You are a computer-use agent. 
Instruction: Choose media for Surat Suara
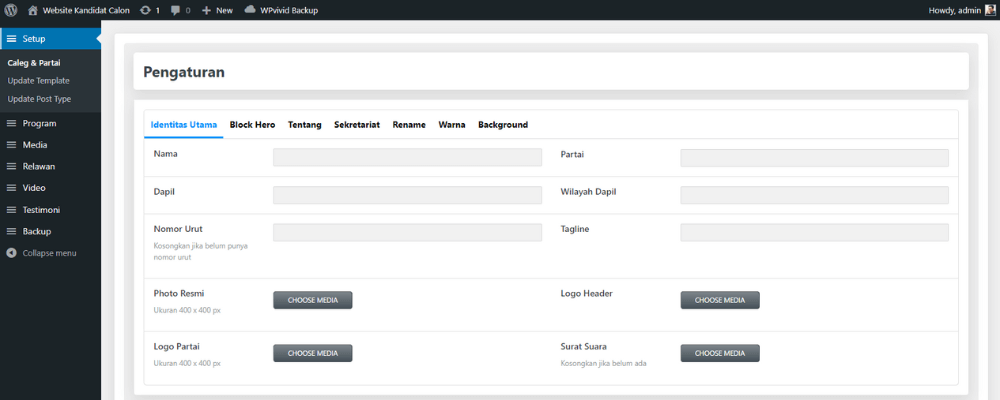pyautogui.click(x=720, y=353)
